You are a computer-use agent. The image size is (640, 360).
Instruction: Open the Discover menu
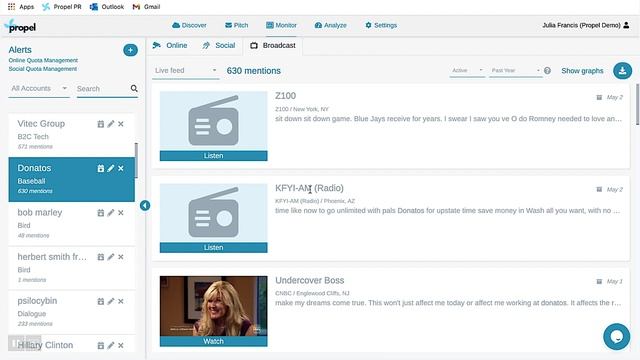(189, 25)
